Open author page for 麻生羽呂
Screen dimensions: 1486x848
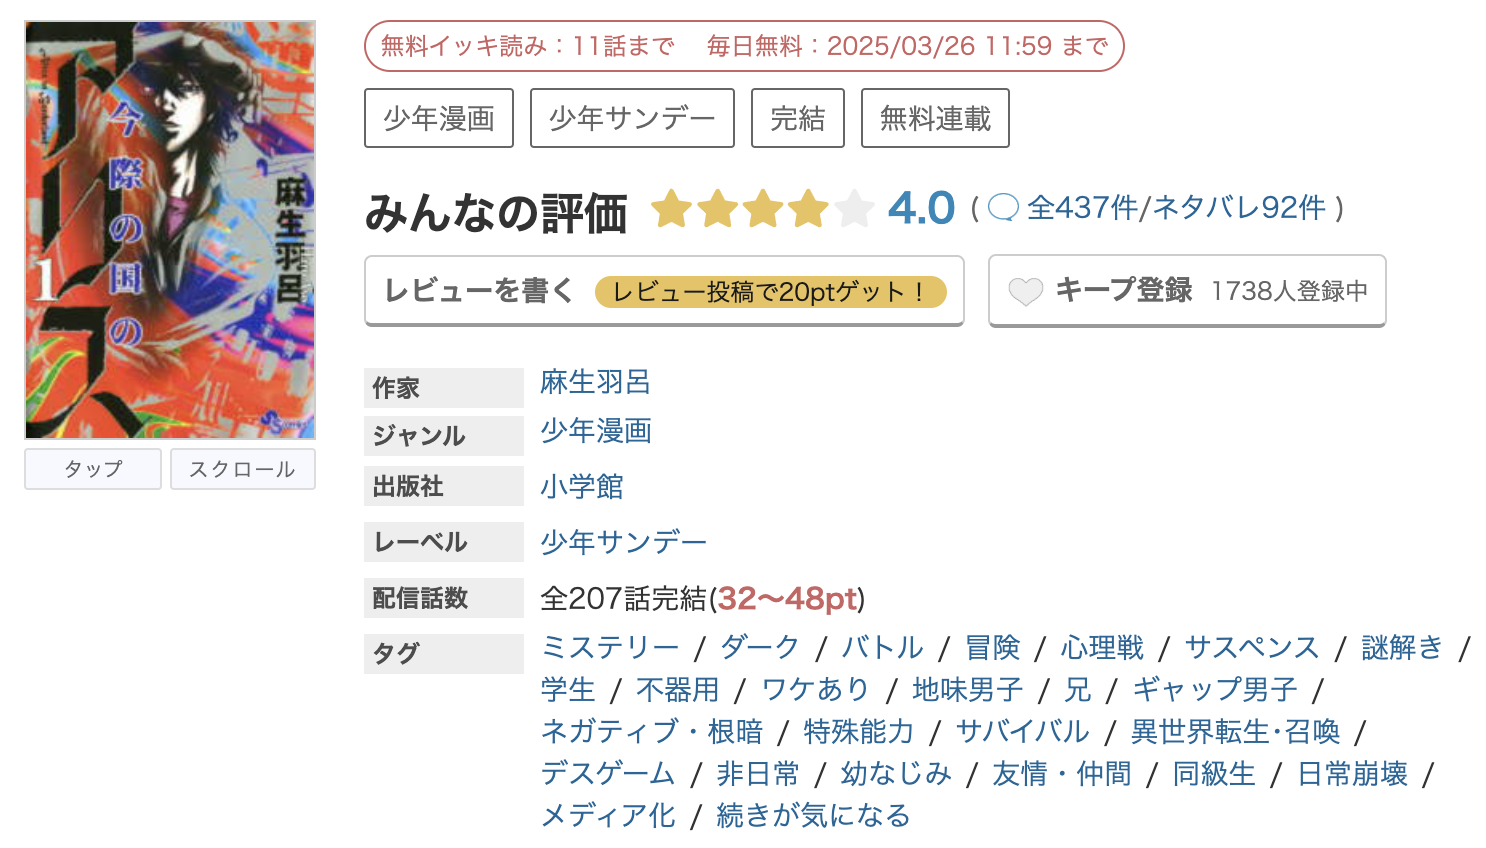(594, 381)
